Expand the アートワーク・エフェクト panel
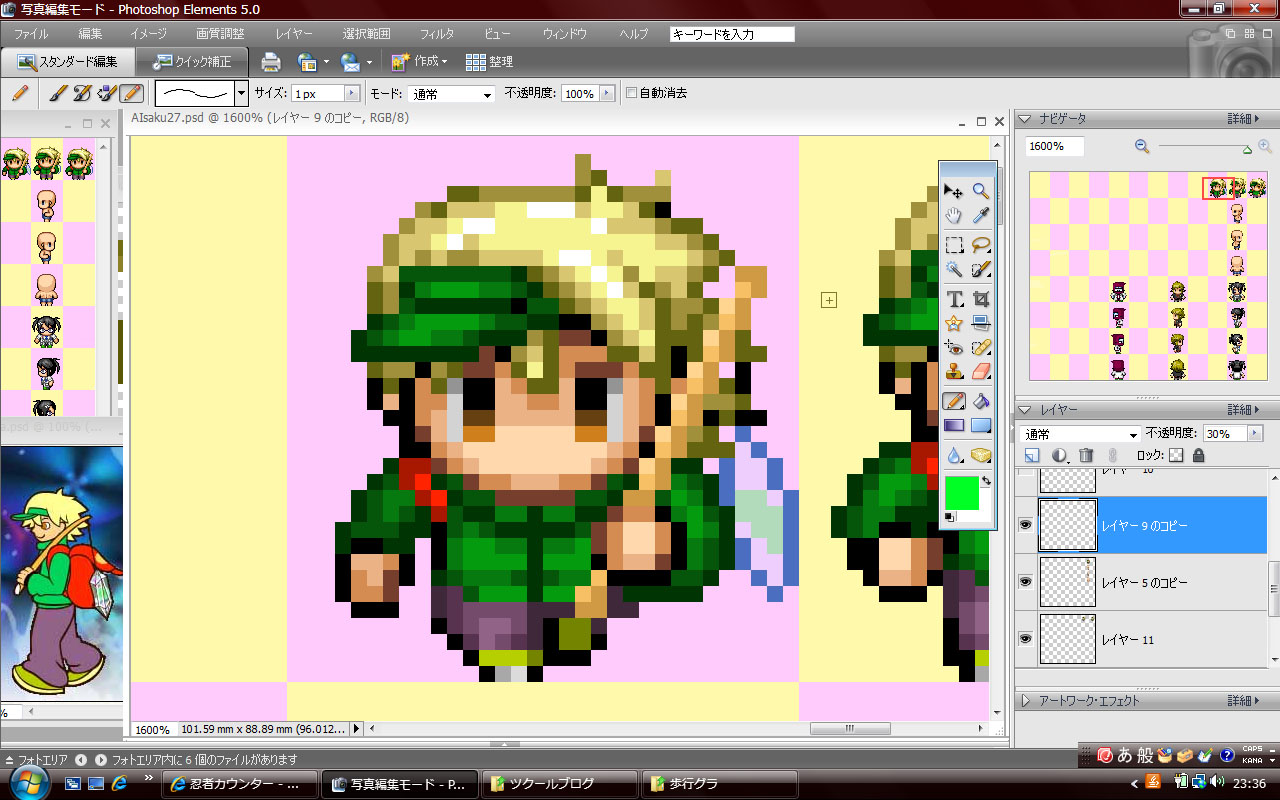This screenshot has height=800, width=1280. 1025,701
